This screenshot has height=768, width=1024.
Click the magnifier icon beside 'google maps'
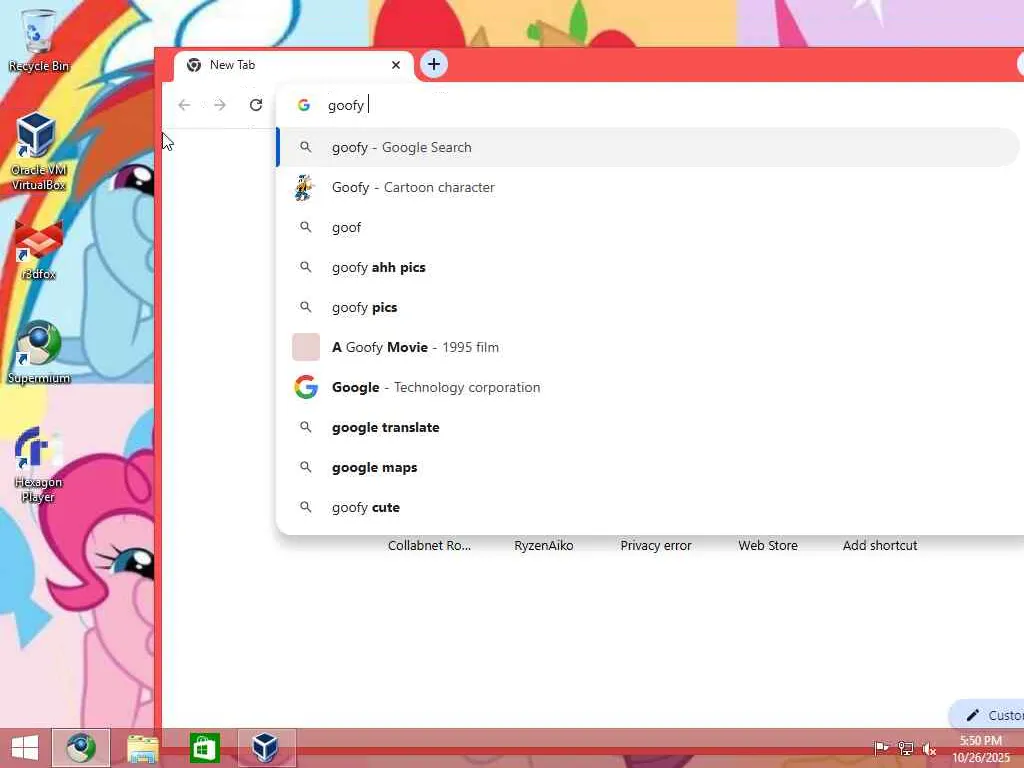coord(306,467)
